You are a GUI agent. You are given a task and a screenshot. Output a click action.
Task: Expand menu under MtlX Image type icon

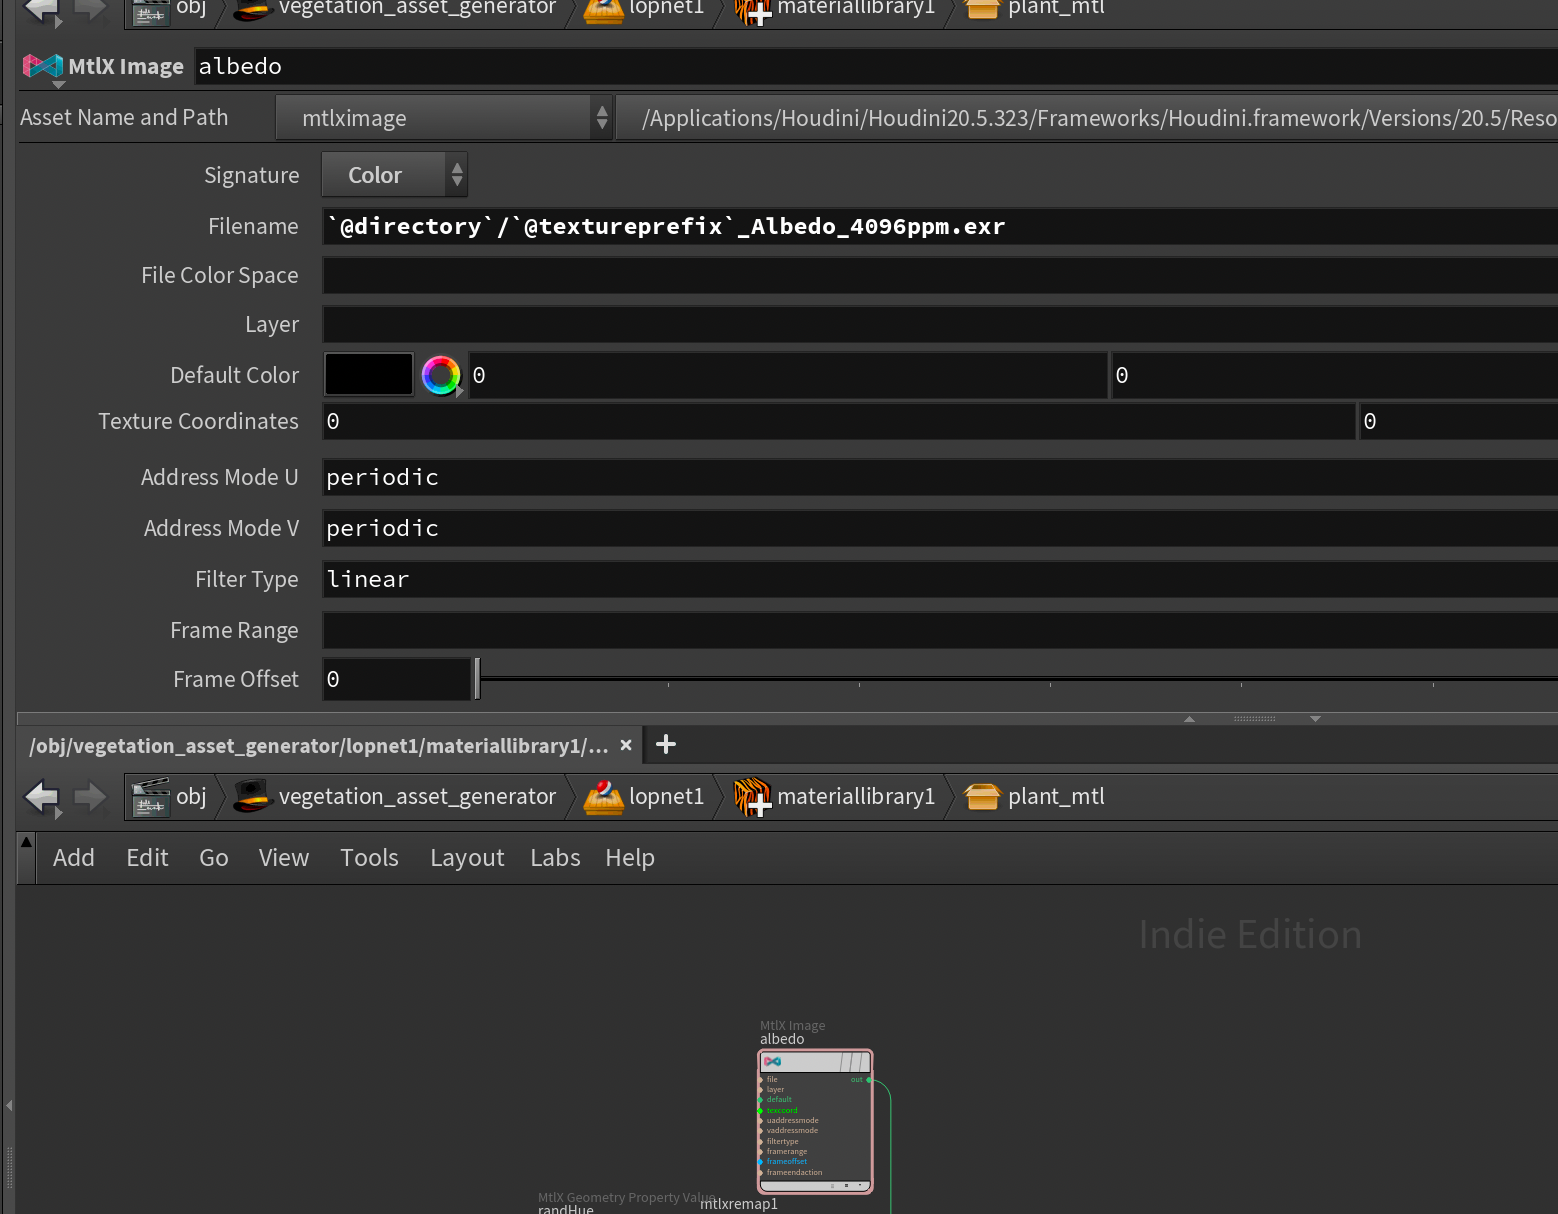(x=58, y=85)
